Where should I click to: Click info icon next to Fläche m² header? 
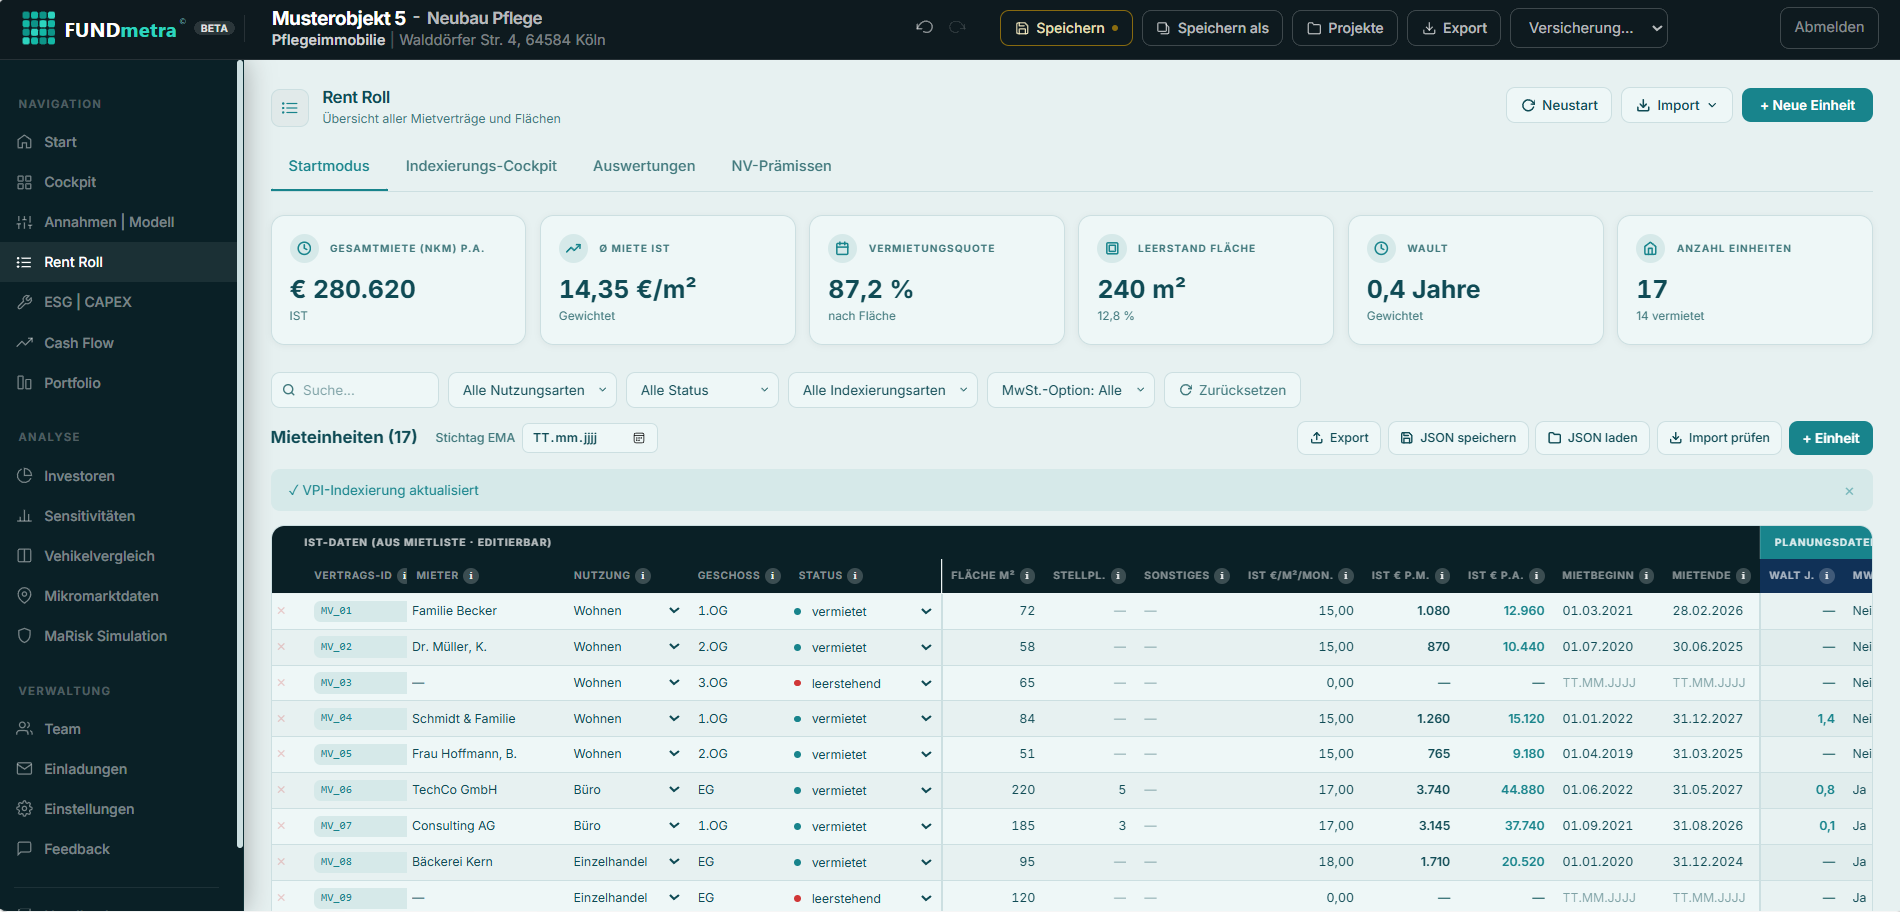1027,576
